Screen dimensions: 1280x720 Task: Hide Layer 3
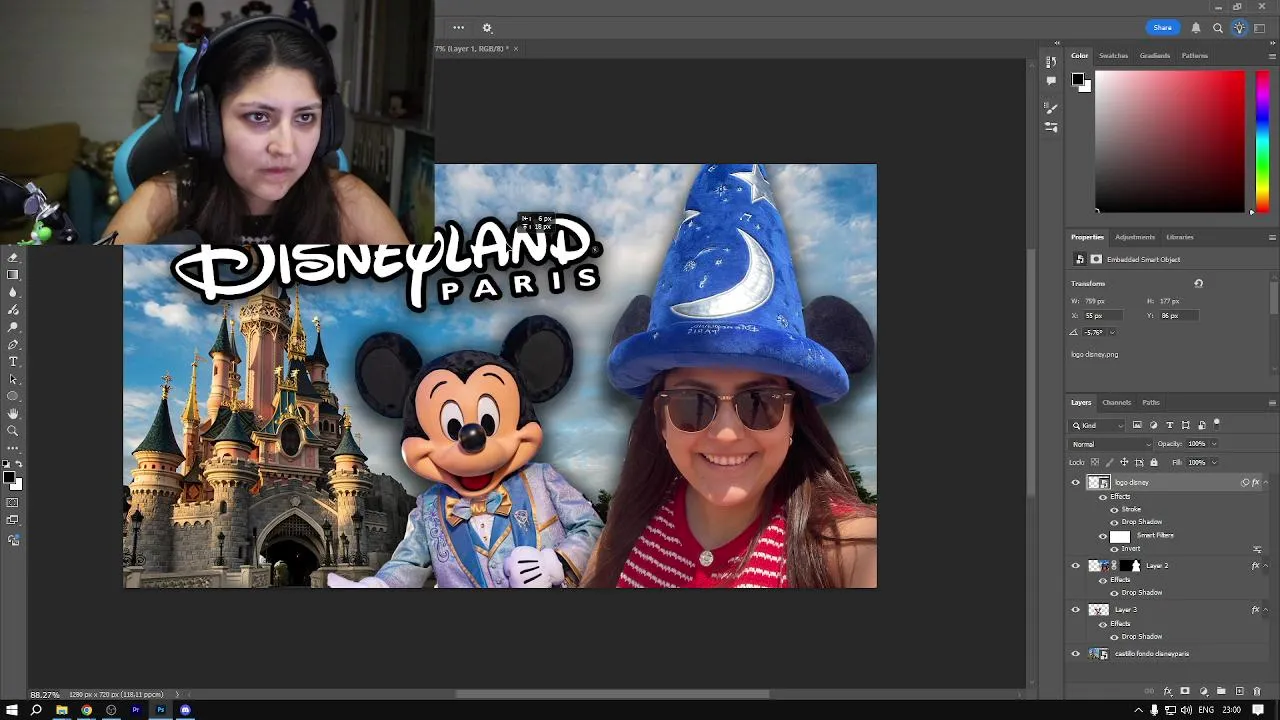coord(1076,610)
